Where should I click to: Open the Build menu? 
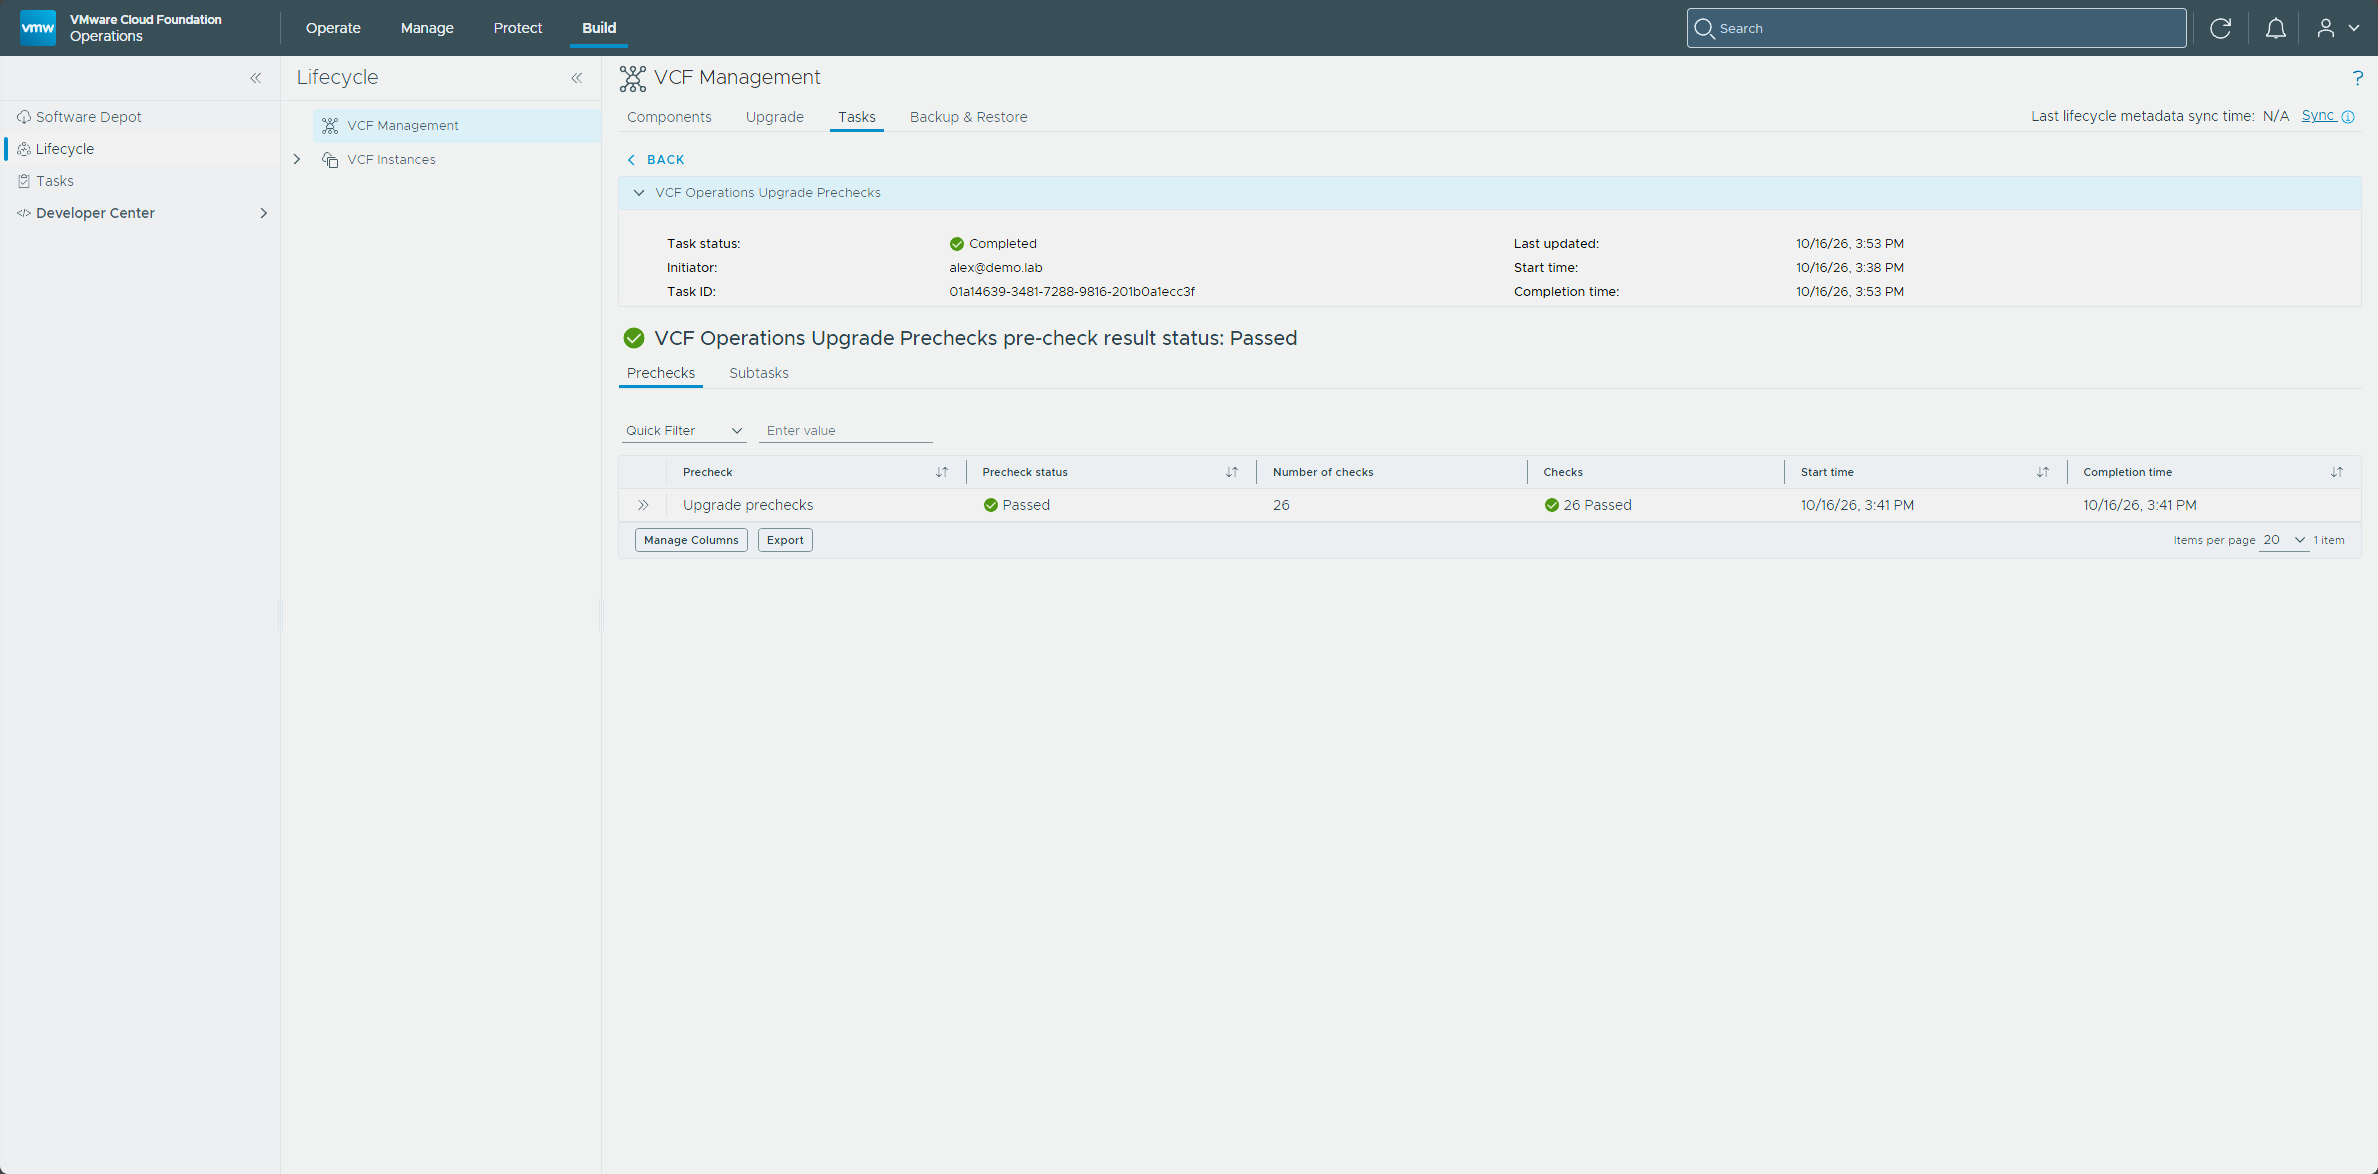[599, 28]
